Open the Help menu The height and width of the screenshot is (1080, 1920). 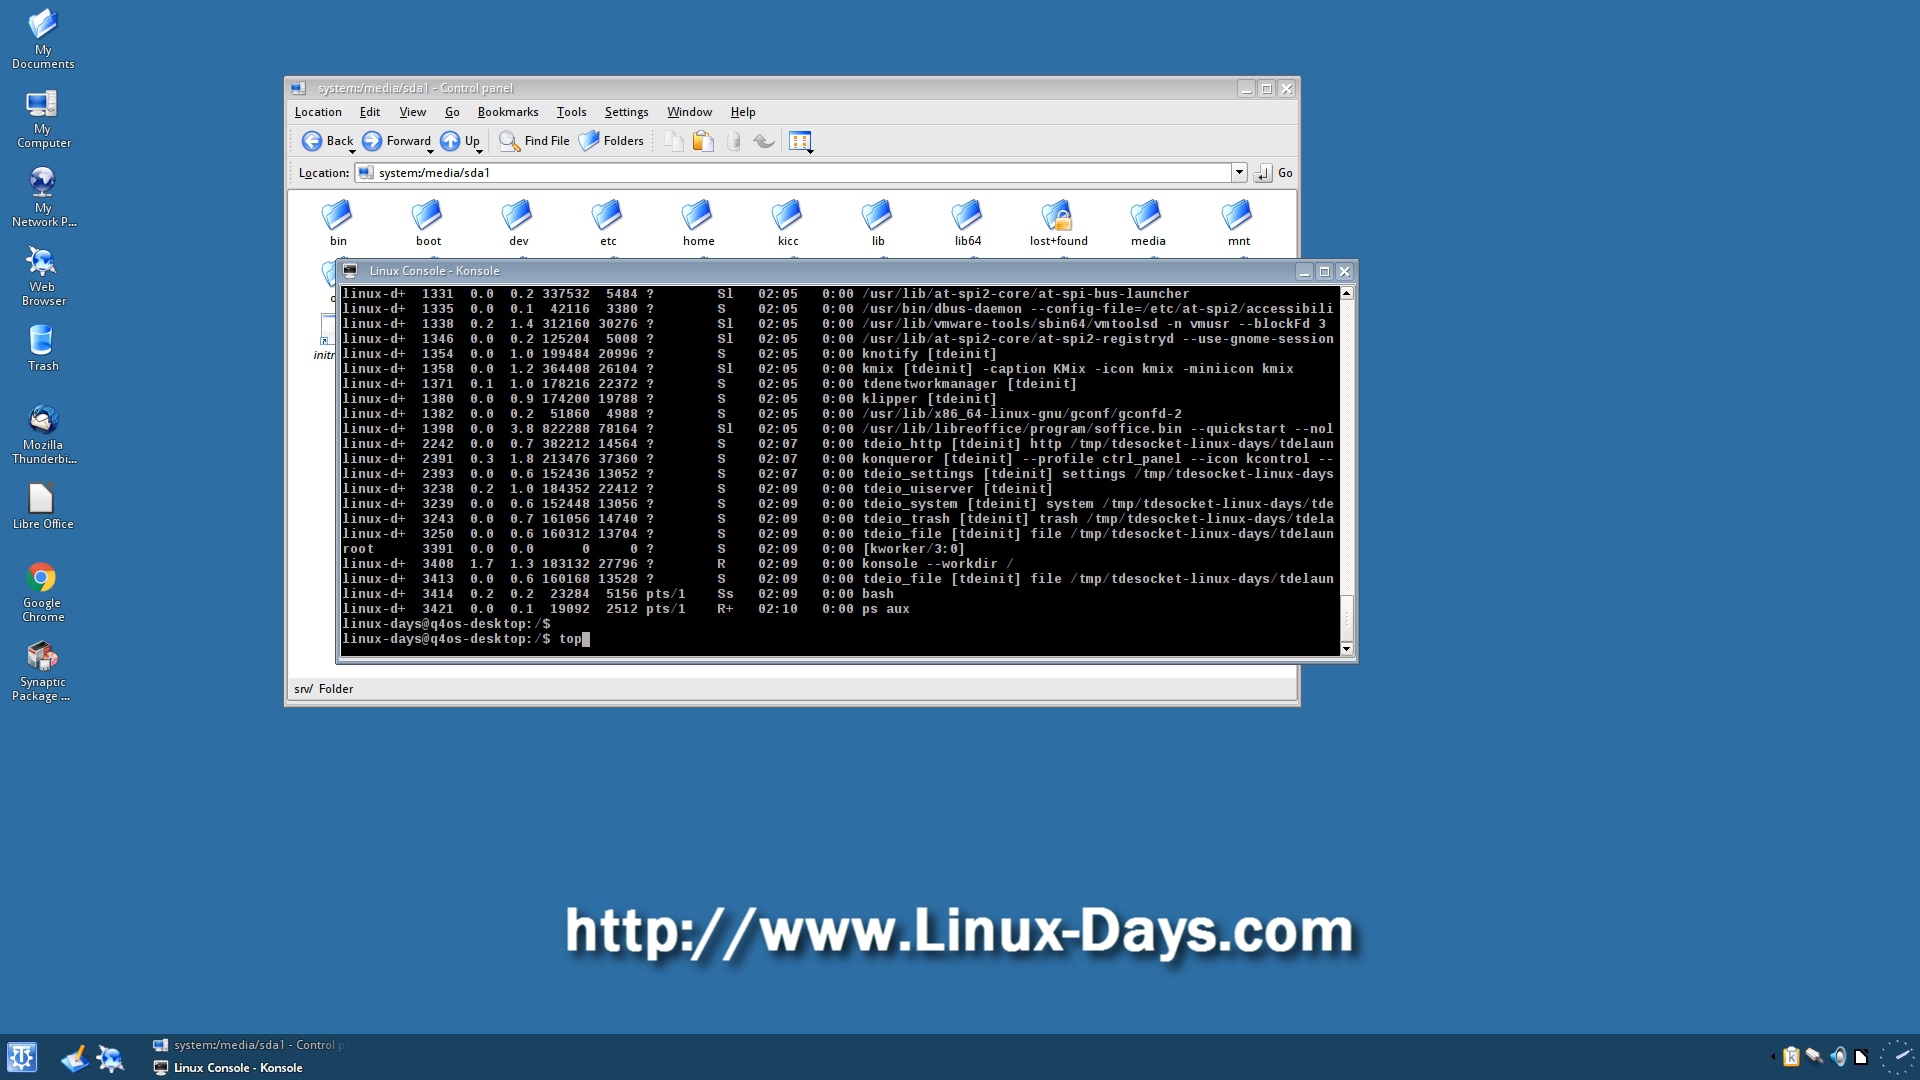click(x=742, y=112)
